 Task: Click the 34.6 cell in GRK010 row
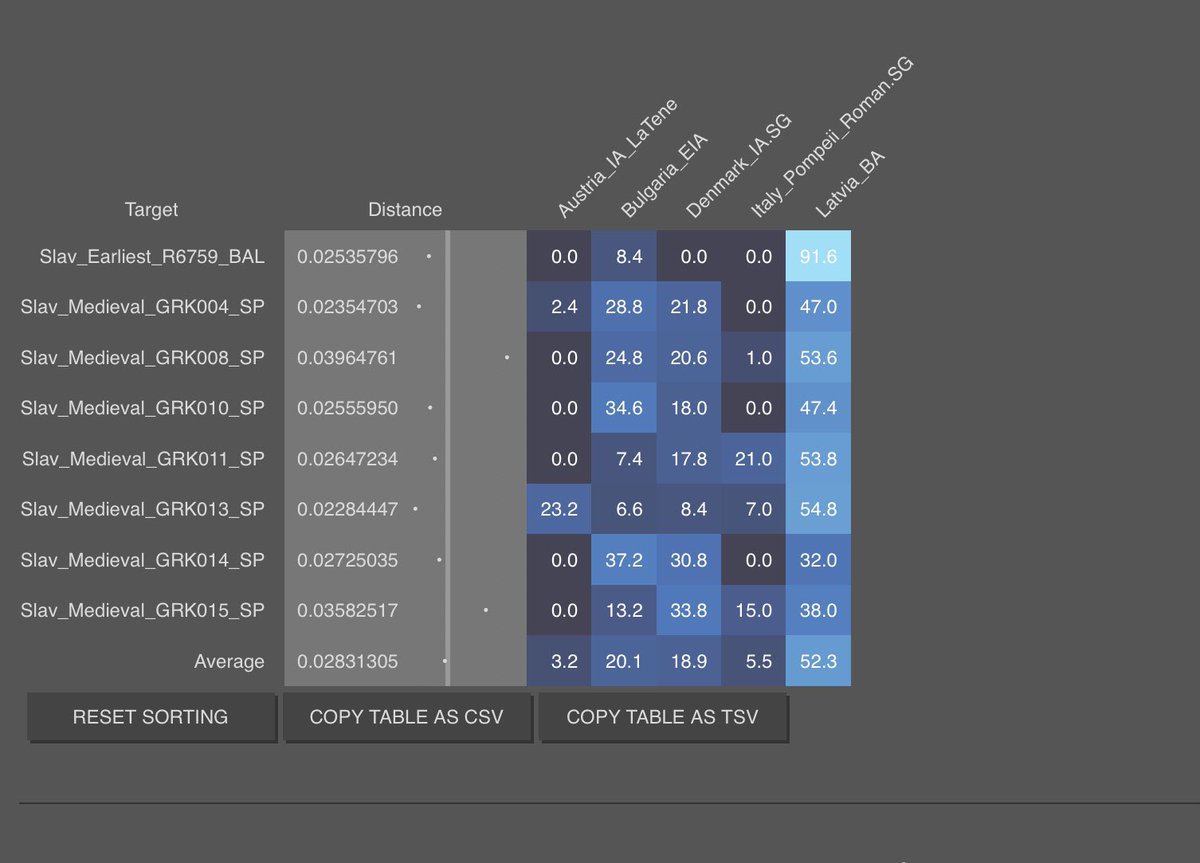point(624,408)
